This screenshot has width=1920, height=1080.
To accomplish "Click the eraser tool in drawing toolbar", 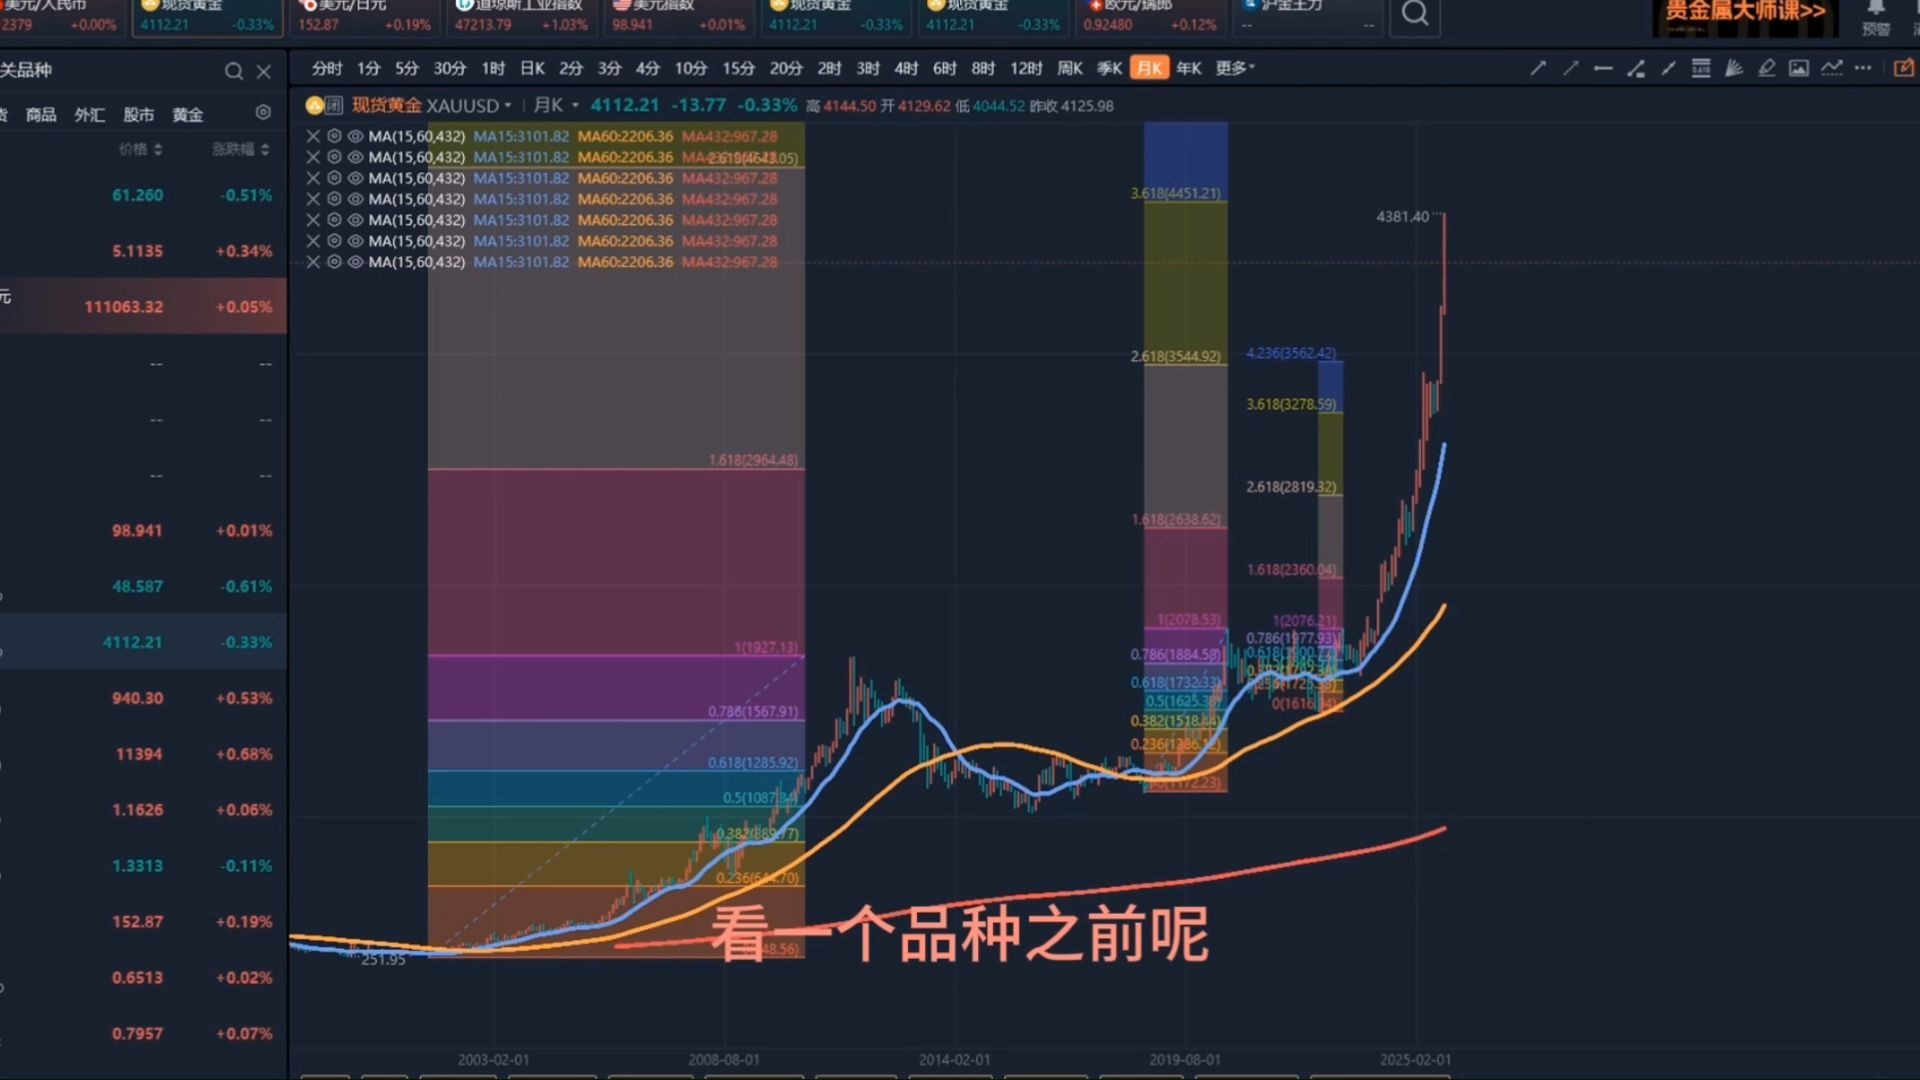I will point(1766,68).
